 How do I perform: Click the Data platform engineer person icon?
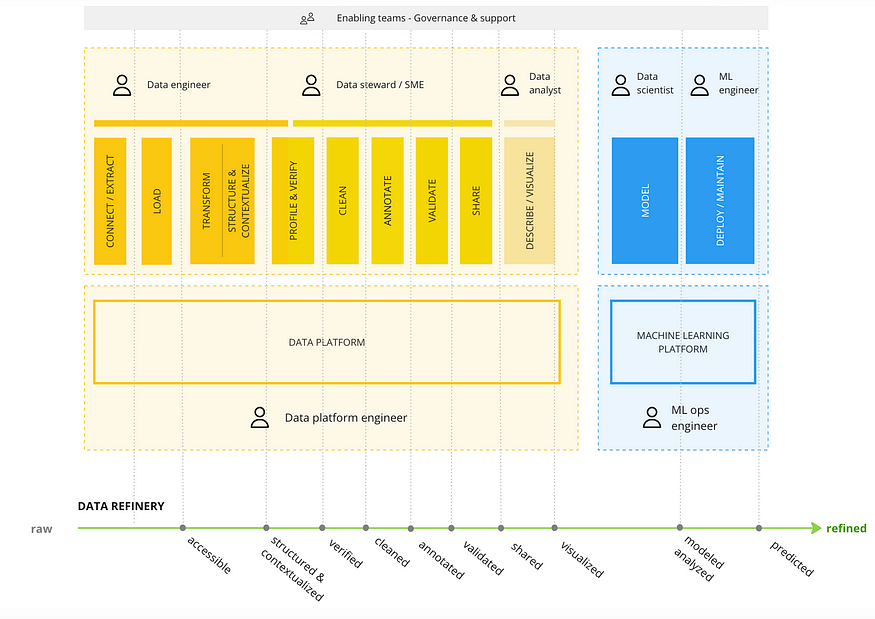point(260,417)
